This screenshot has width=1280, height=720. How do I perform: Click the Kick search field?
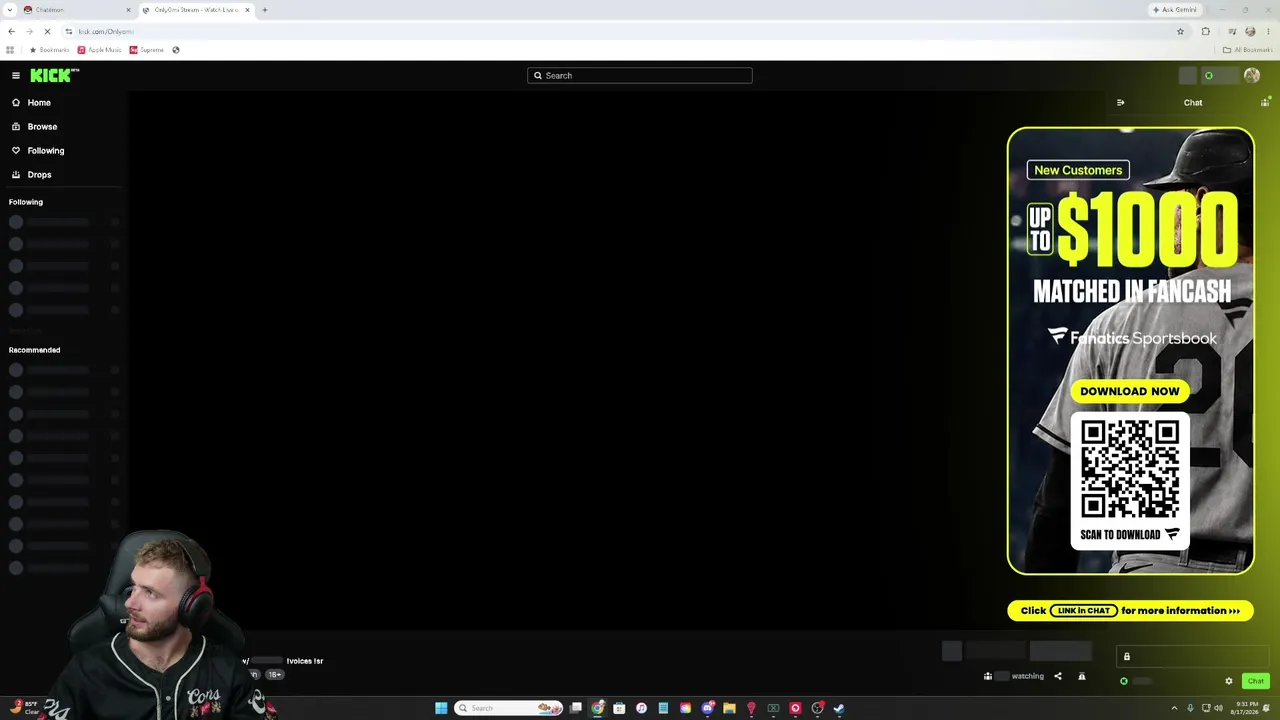640,75
